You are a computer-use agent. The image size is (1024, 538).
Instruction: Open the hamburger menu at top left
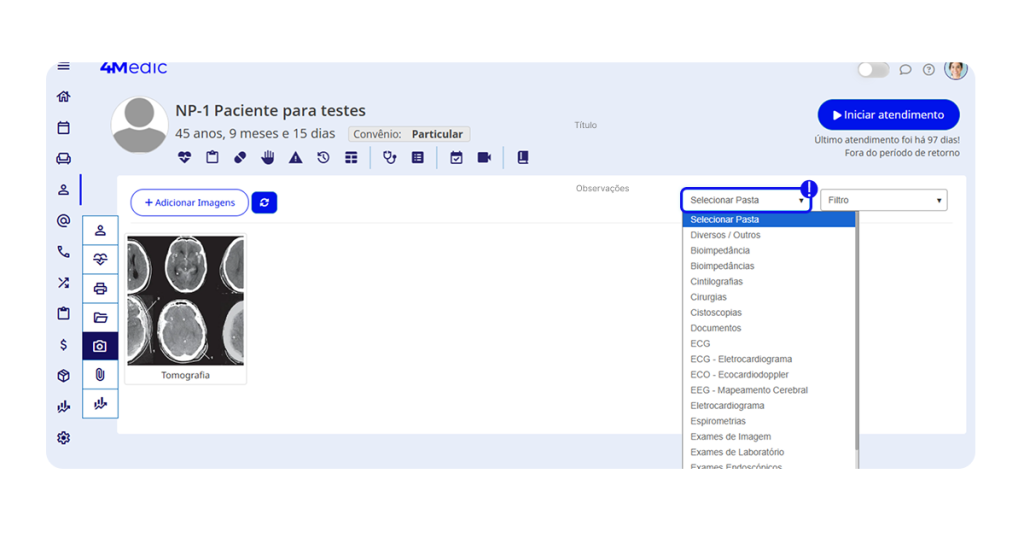64,67
